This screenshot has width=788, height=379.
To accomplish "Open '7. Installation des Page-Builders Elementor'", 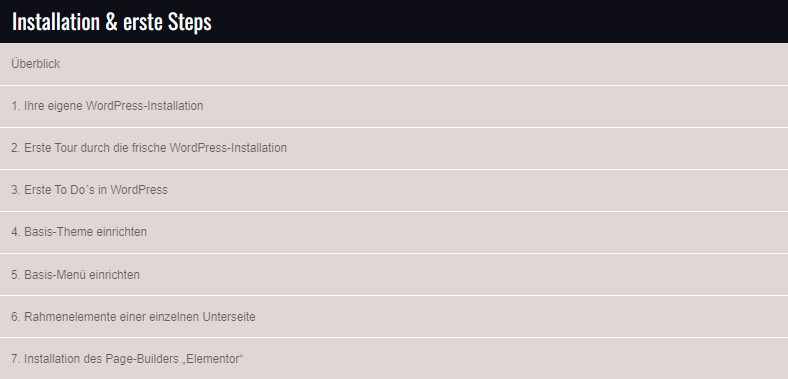I will [x=394, y=358].
